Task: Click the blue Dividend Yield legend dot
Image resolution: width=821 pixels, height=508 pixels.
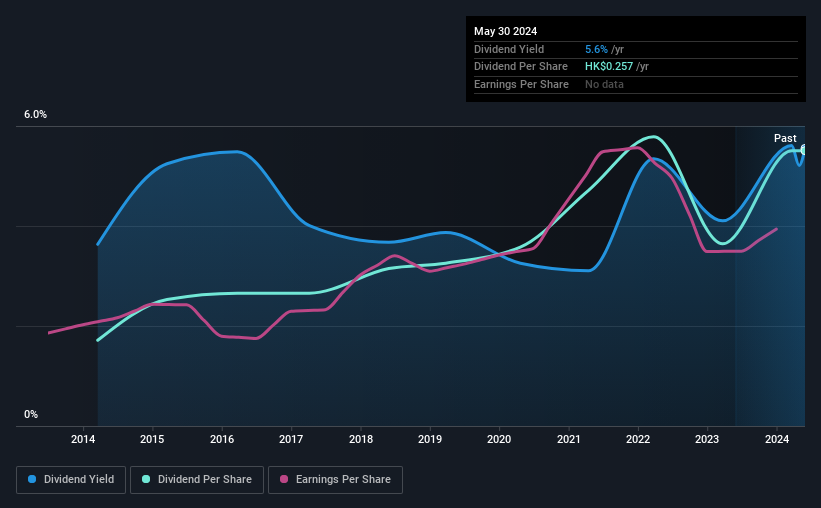Action: coord(32,479)
